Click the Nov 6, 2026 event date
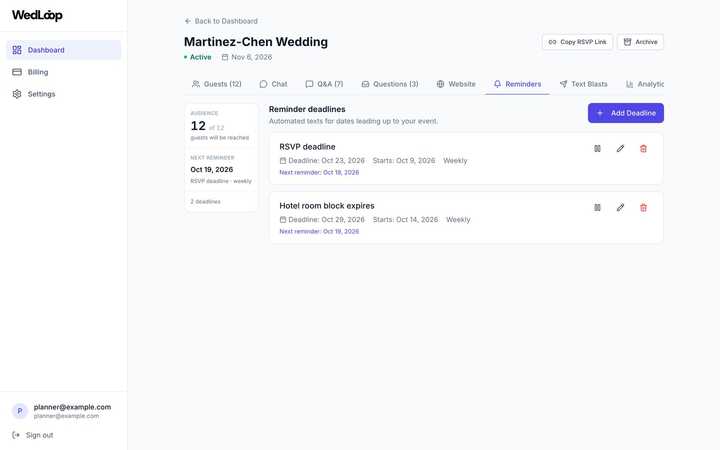The width and height of the screenshot is (720, 450). (252, 57)
